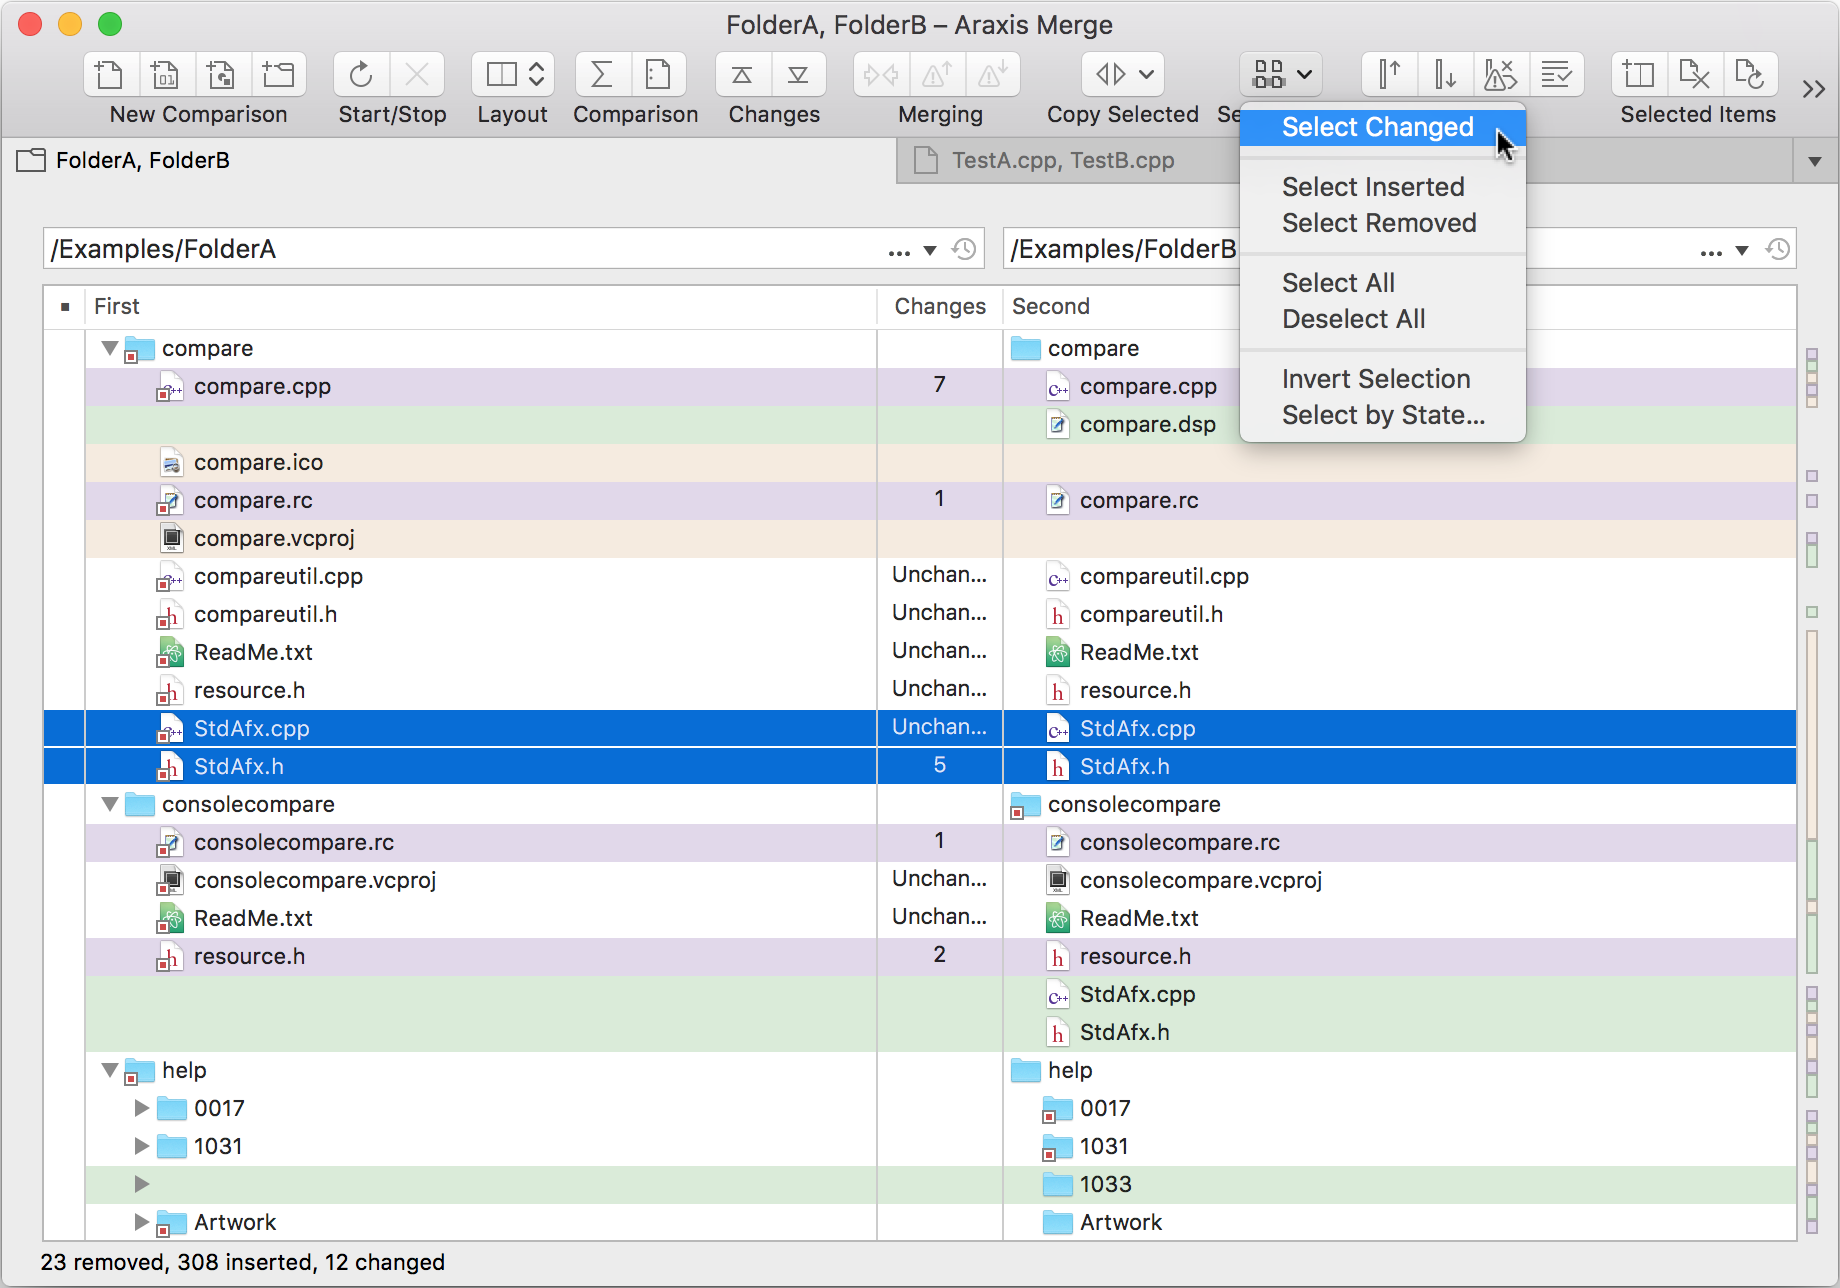1840x1288 pixels.
Task: Click the Selected Items delete icon
Action: tap(1695, 74)
